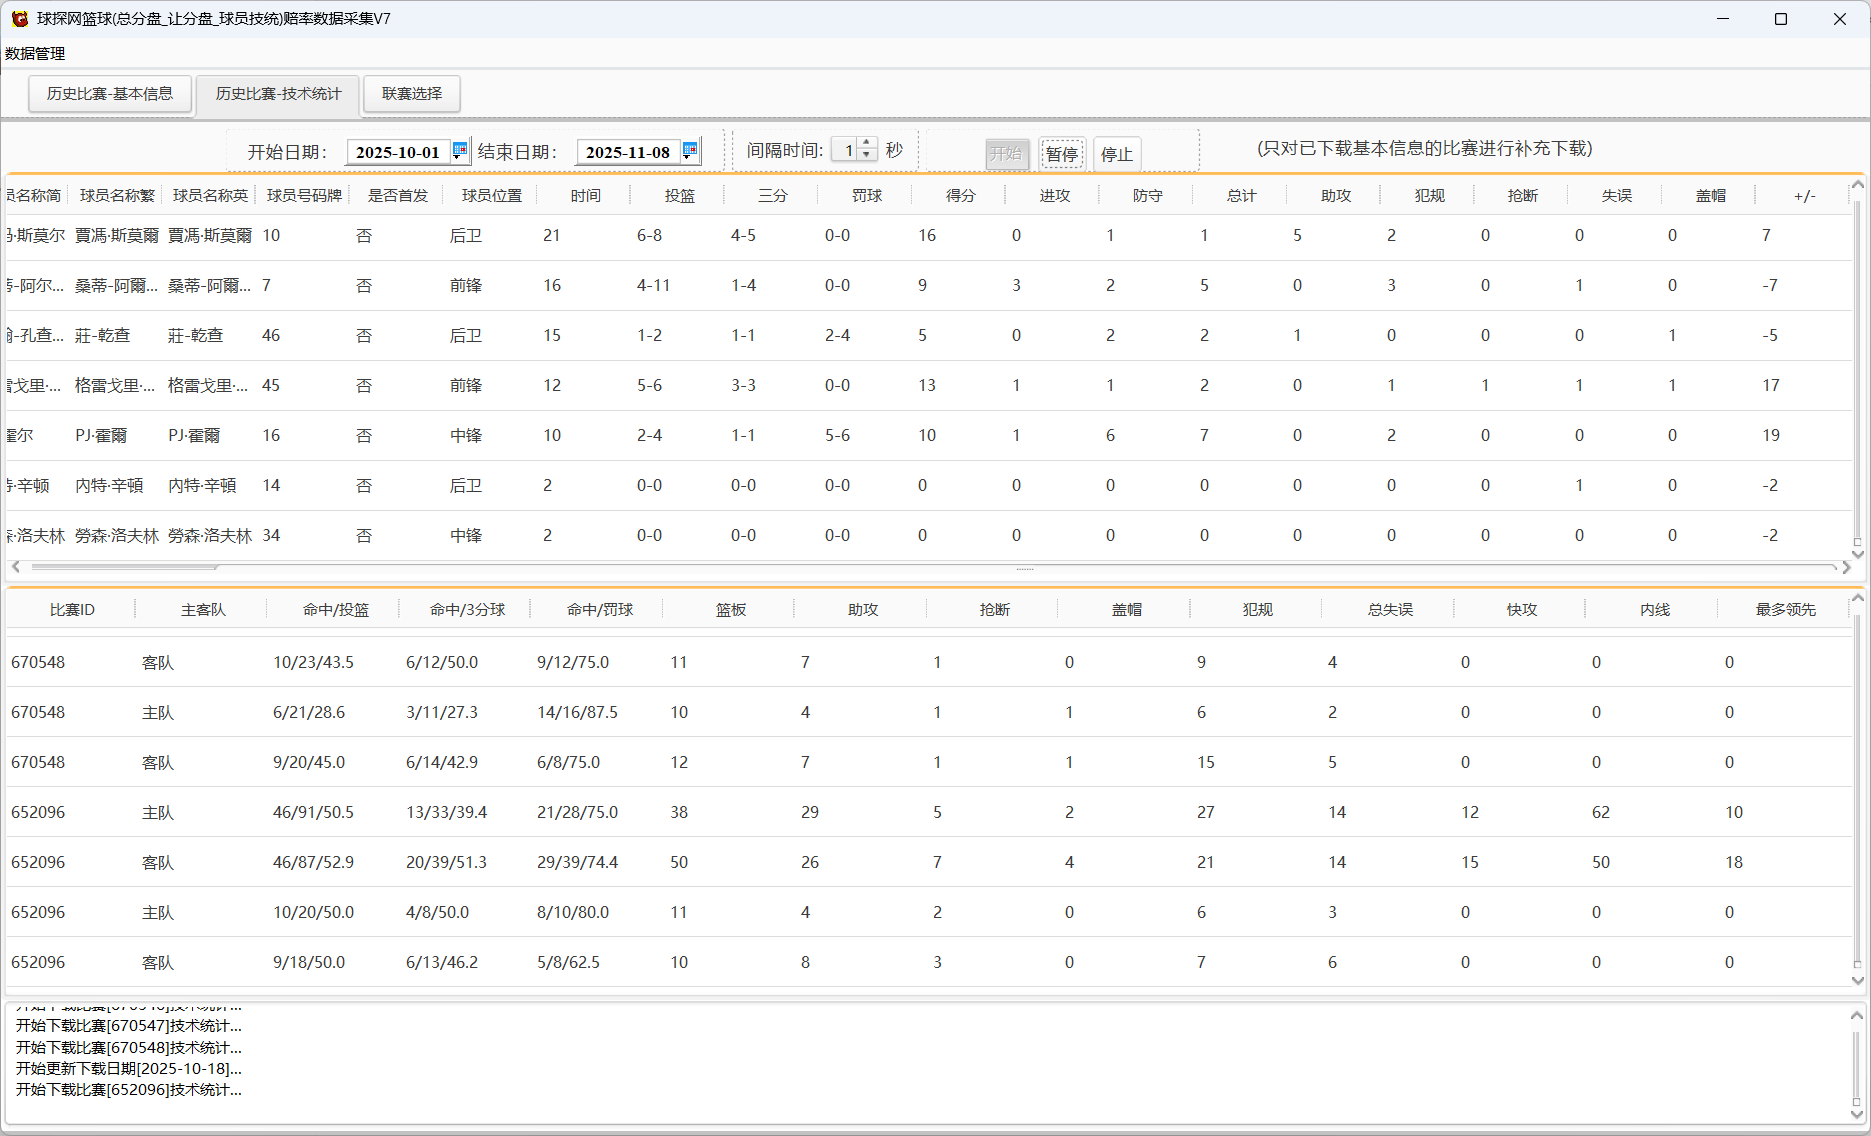Click the app logo icon in title bar
Image resolution: width=1871 pixels, height=1136 pixels.
[20, 19]
